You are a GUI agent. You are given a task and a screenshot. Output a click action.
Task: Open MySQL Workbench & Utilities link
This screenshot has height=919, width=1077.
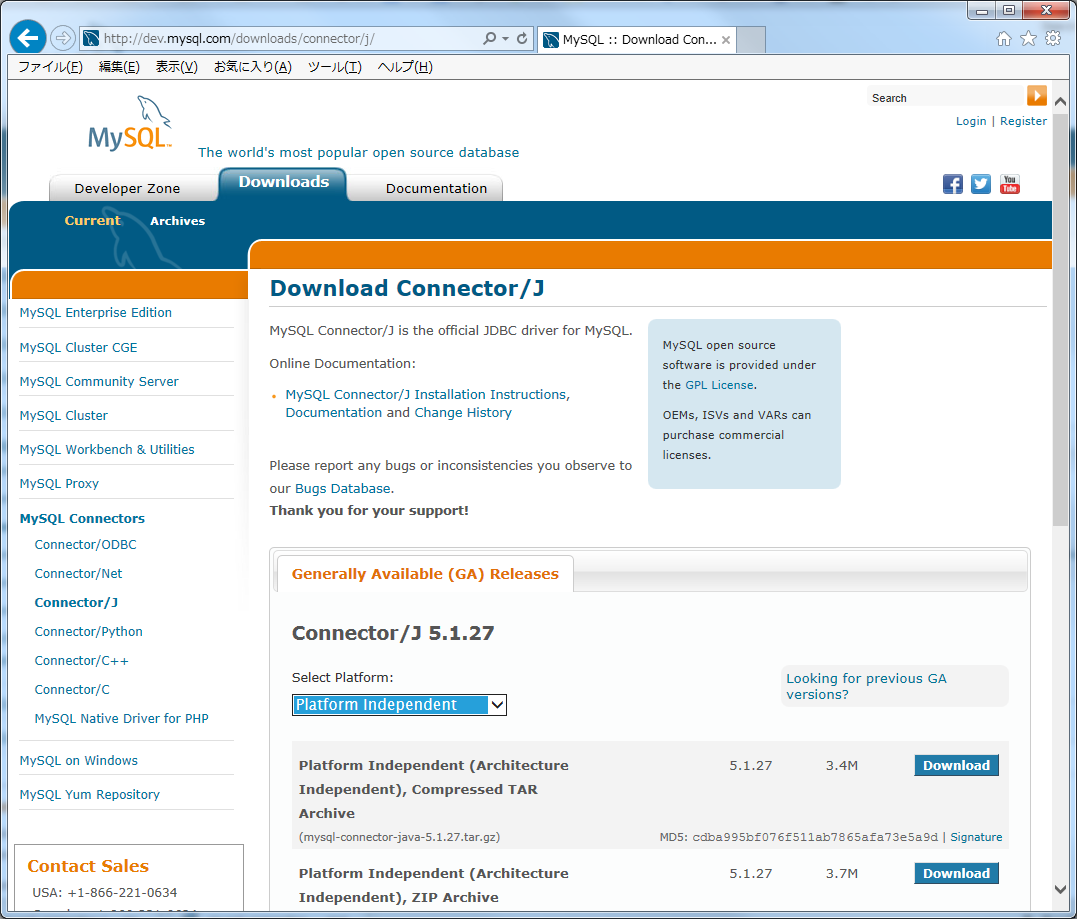(106, 449)
